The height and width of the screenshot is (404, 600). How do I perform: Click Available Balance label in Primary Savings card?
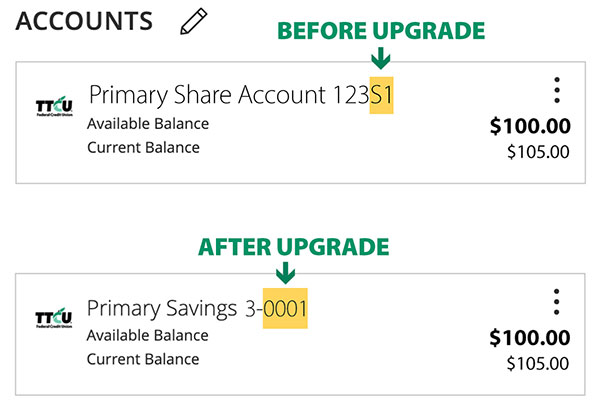148,336
